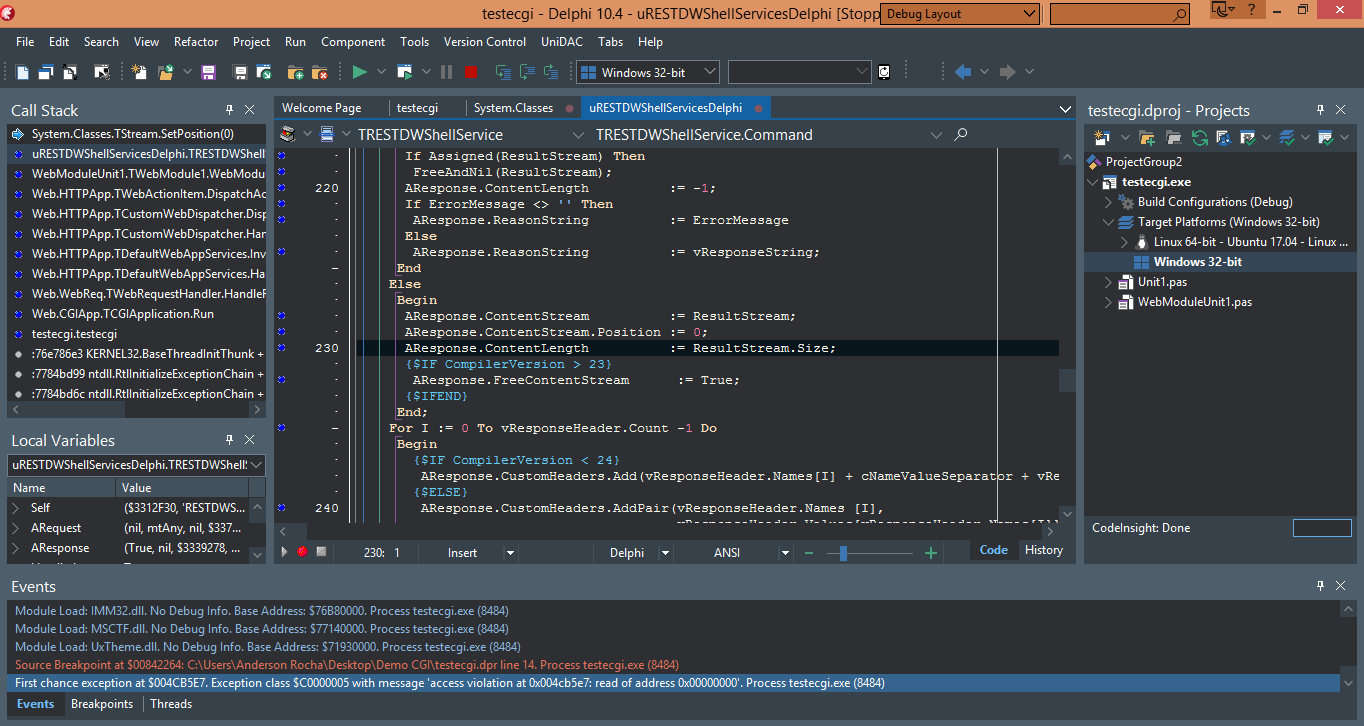The width and height of the screenshot is (1364, 726).
Task: Click the History button at the editor bottom
Action: point(1043,550)
